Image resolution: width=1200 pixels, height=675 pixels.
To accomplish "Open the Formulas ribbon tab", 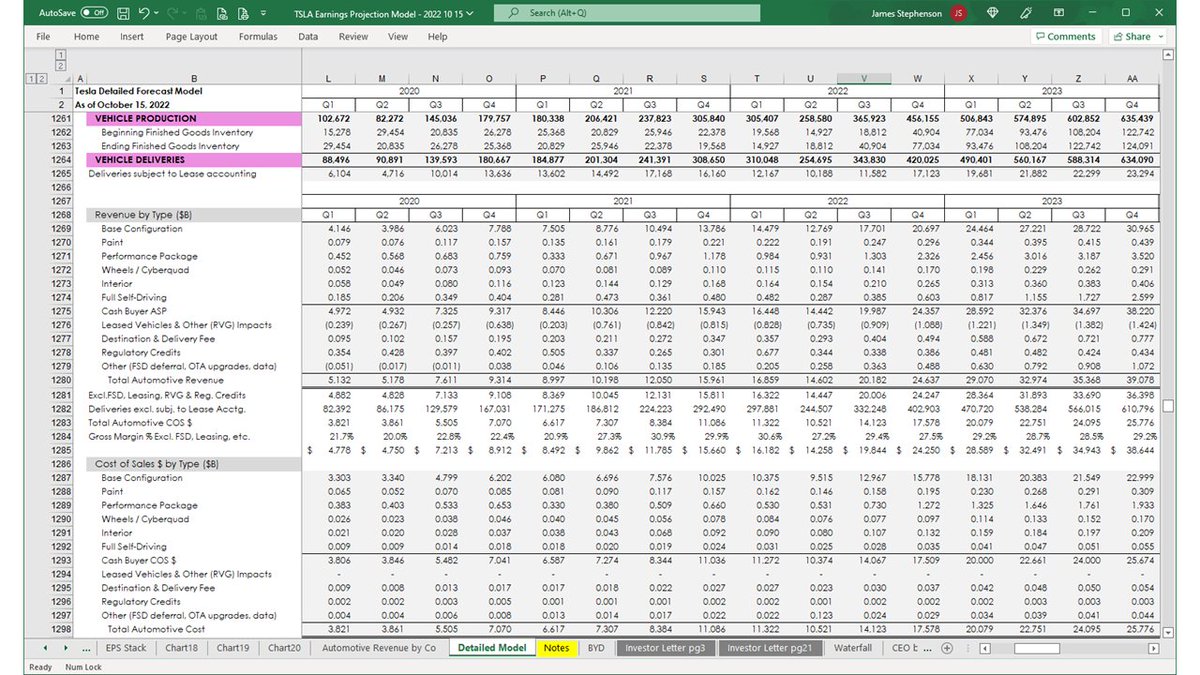I will click(258, 37).
